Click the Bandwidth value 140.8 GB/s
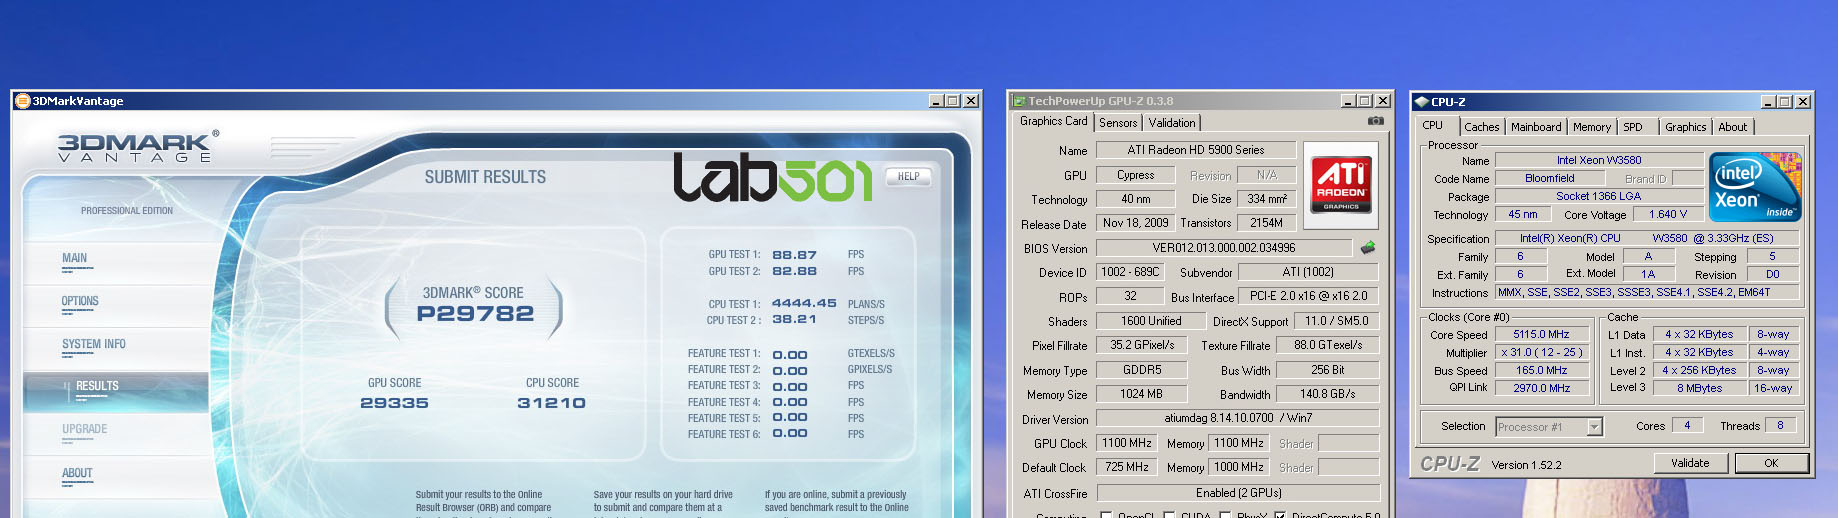The image size is (1838, 518). [1327, 394]
